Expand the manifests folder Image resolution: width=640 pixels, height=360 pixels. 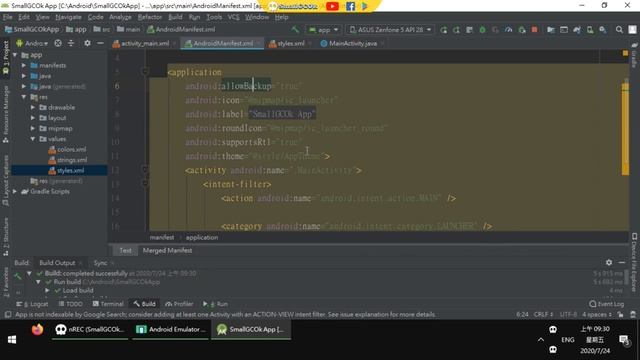pyautogui.click(x=24, y=65)
